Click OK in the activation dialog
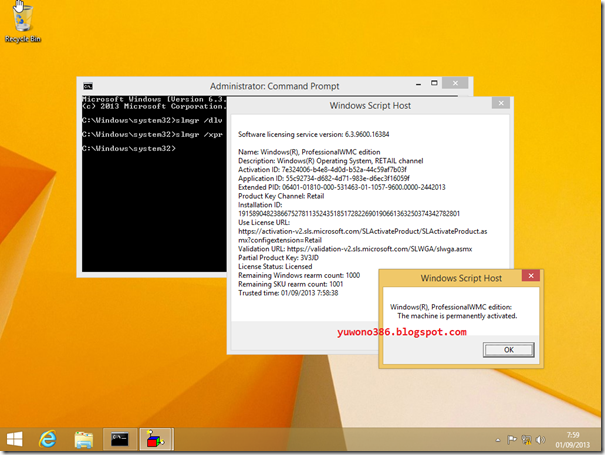Screen dimensions: 605x455 (x=509, y=350)
